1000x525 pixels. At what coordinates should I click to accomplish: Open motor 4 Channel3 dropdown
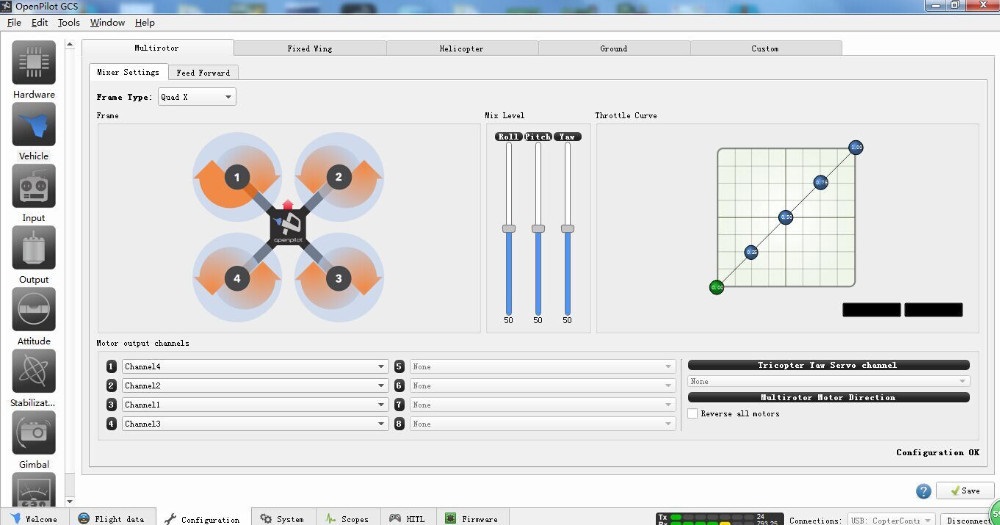coord(255,424)
